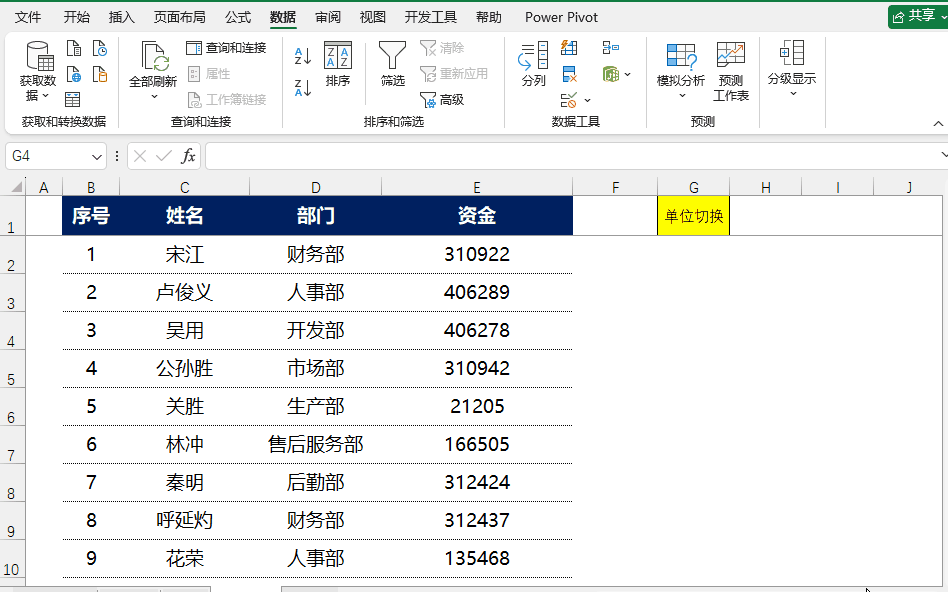Image resolution: width=948 pixels, height=592 pixels.
Task: Click the Flash Fill icon
Action: click(x=569, y=48)
